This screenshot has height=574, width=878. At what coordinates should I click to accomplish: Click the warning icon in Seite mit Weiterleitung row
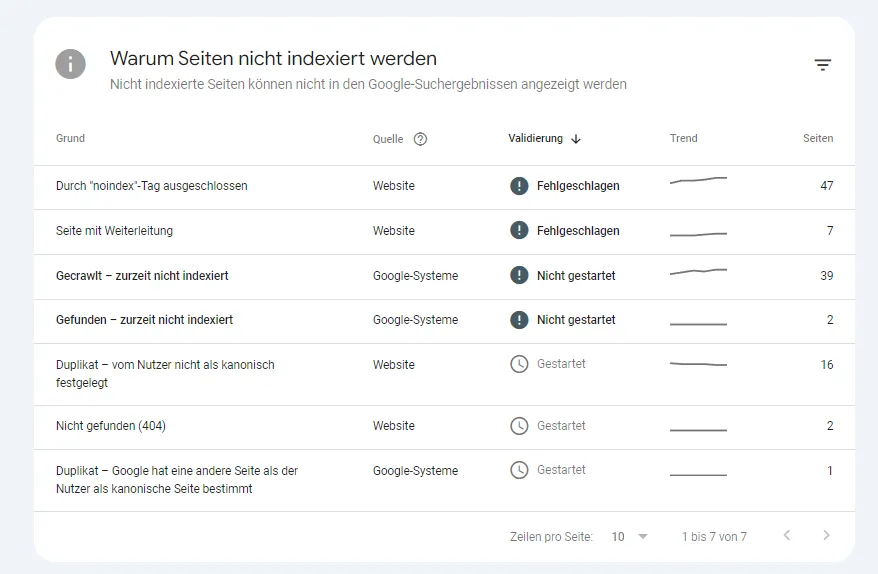(x=519, y=230)
